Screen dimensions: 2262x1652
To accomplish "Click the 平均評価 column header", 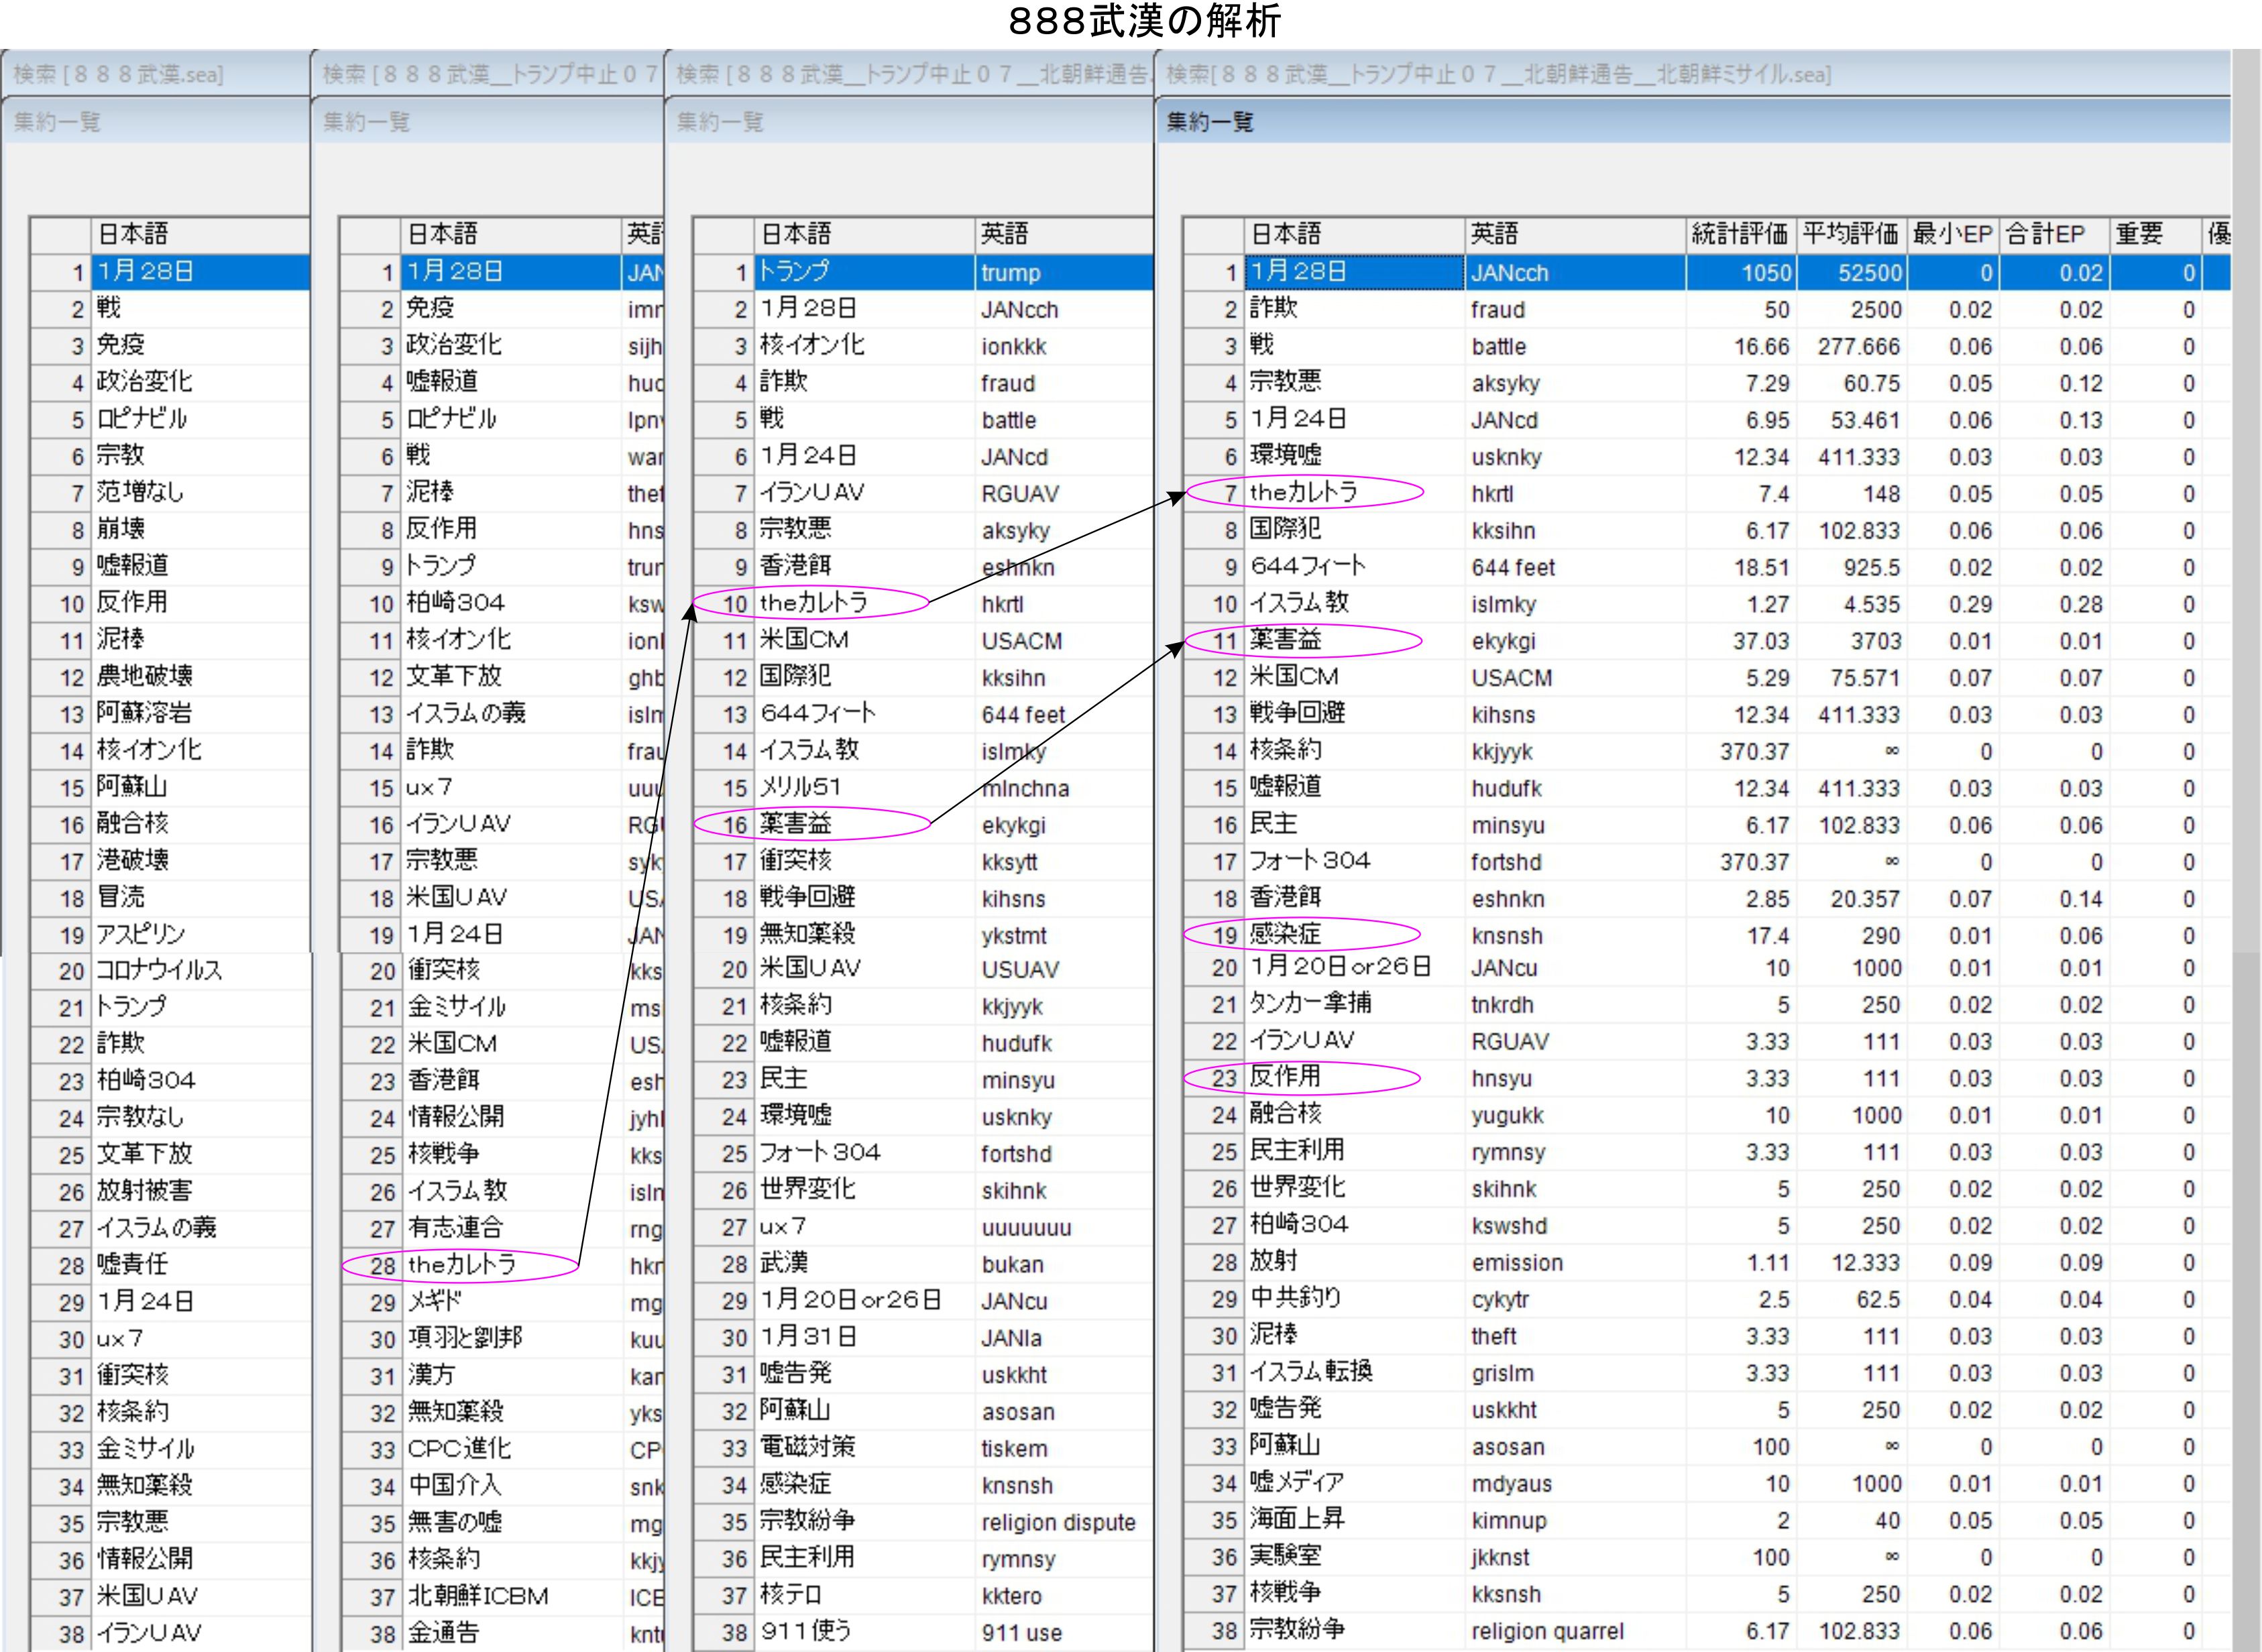I will [x=1850, y=234].
